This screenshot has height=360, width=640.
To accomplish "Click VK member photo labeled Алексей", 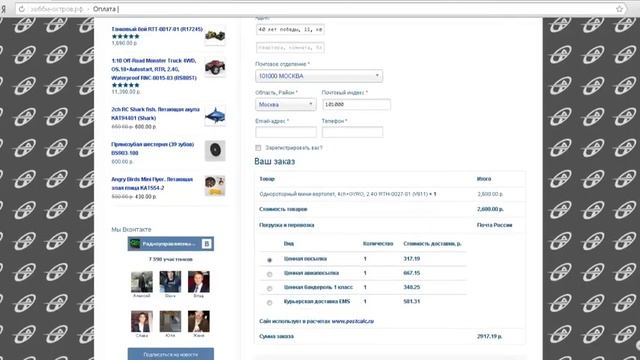I will click(x=142, y=282).
